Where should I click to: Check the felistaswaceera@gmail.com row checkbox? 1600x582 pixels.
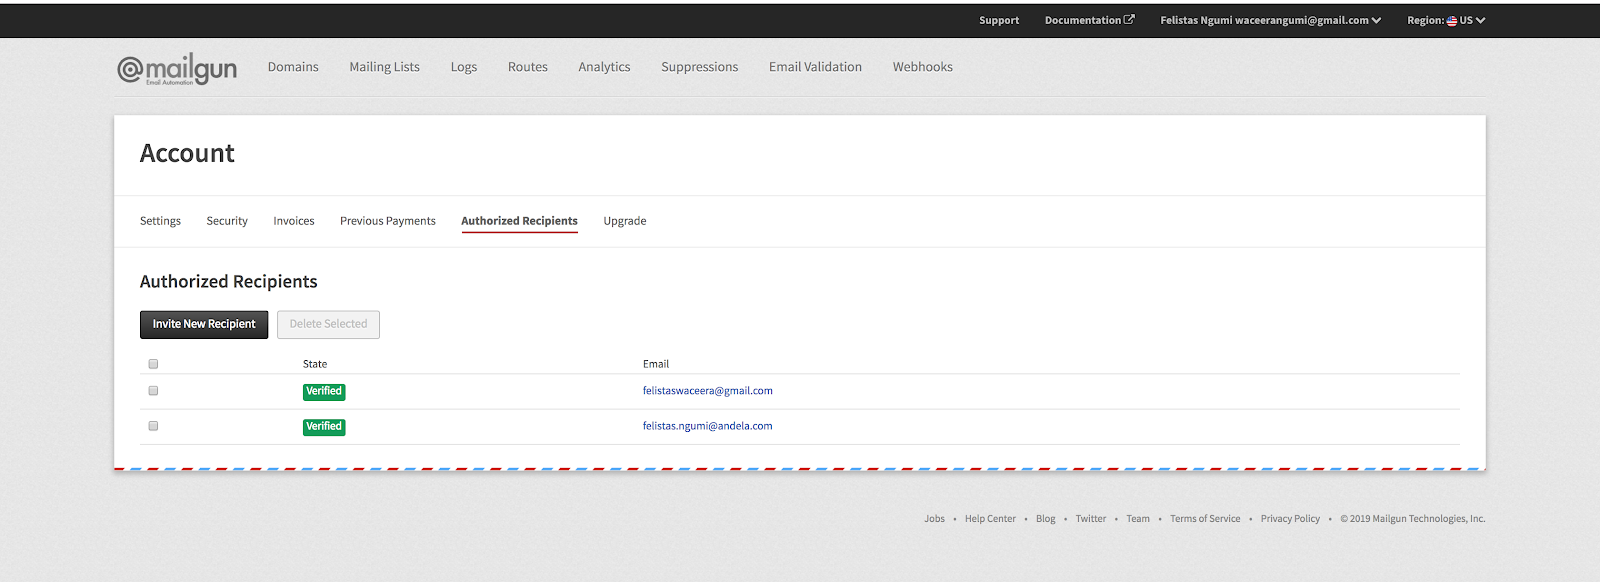(153, 391)
